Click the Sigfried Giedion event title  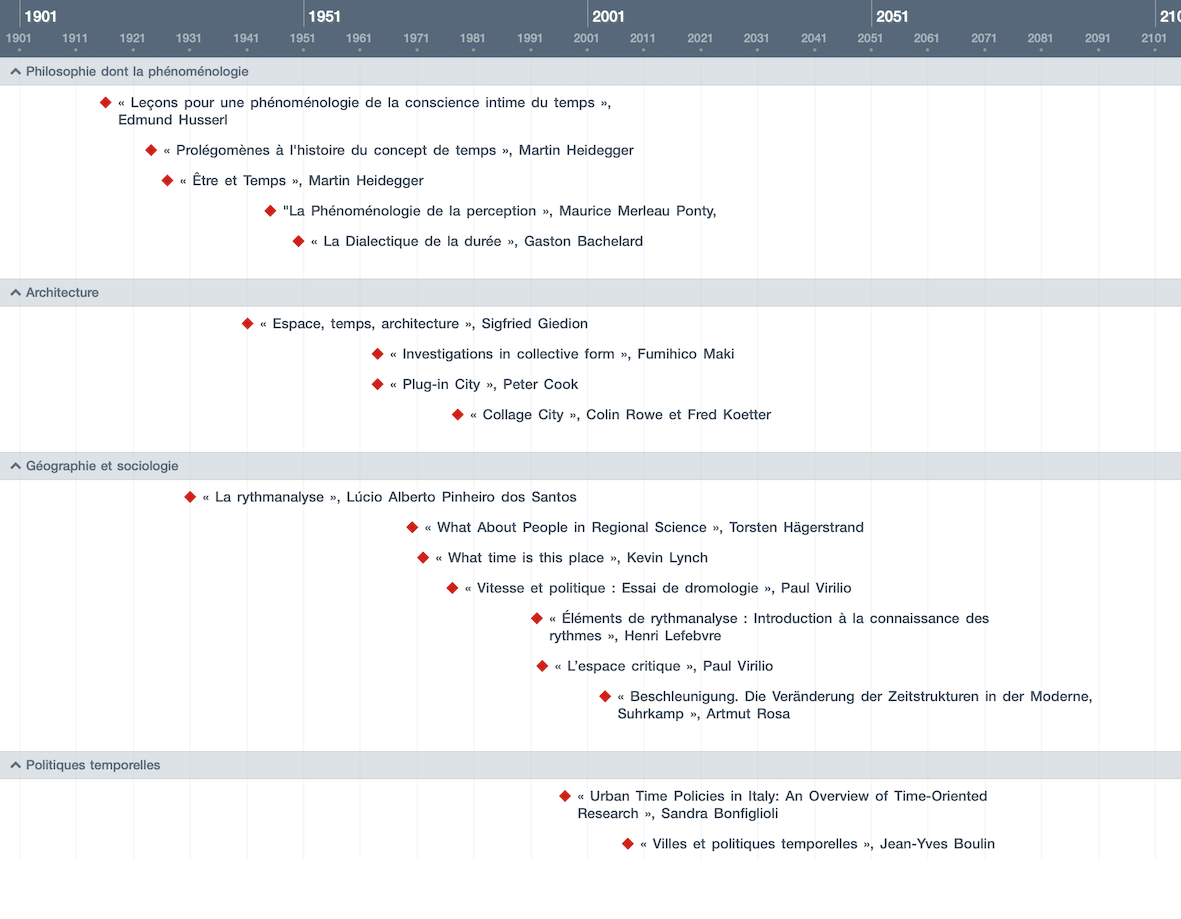click(423, 323)
